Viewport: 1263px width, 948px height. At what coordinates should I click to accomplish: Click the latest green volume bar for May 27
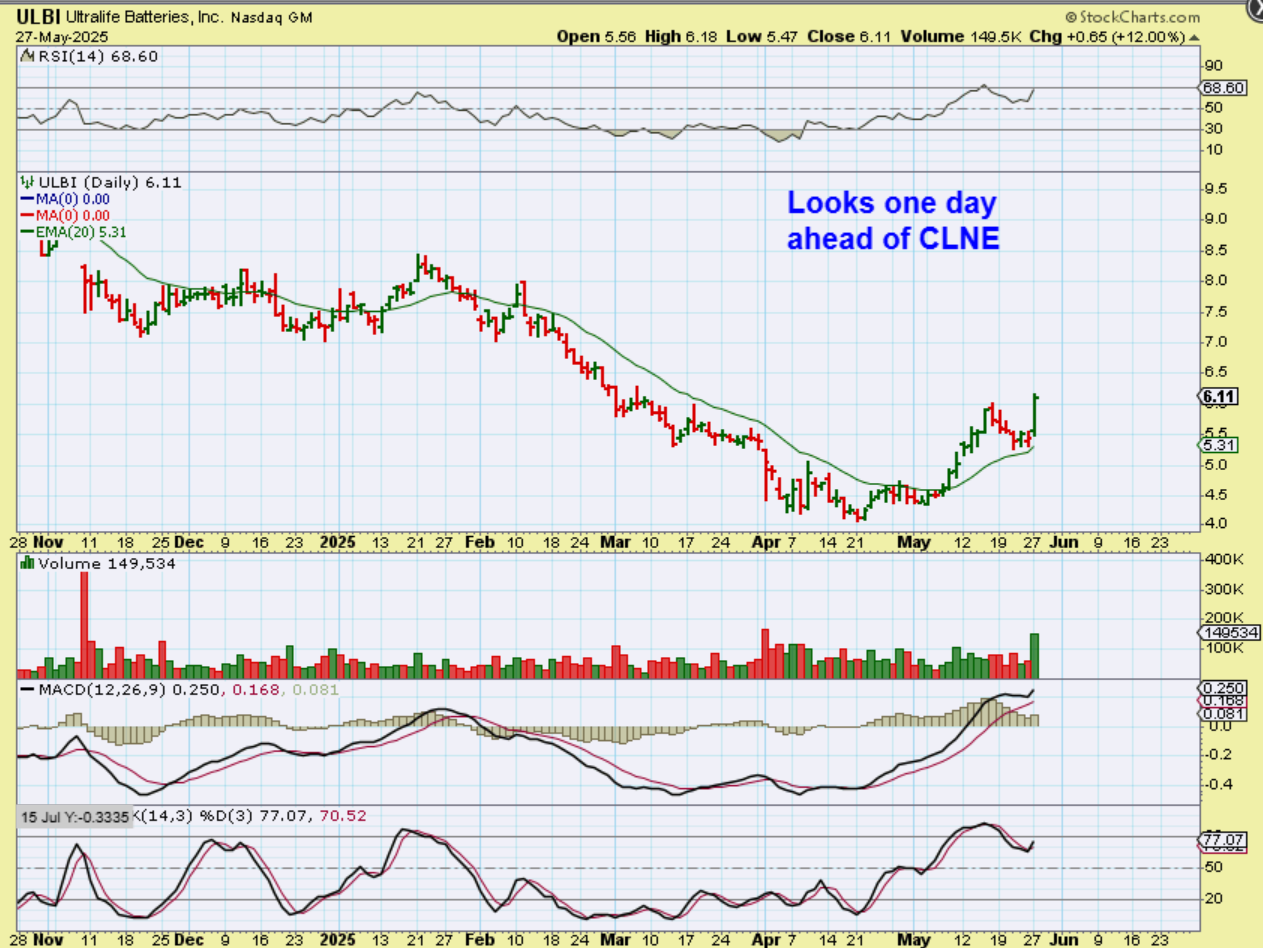(x=1035, y=656)
